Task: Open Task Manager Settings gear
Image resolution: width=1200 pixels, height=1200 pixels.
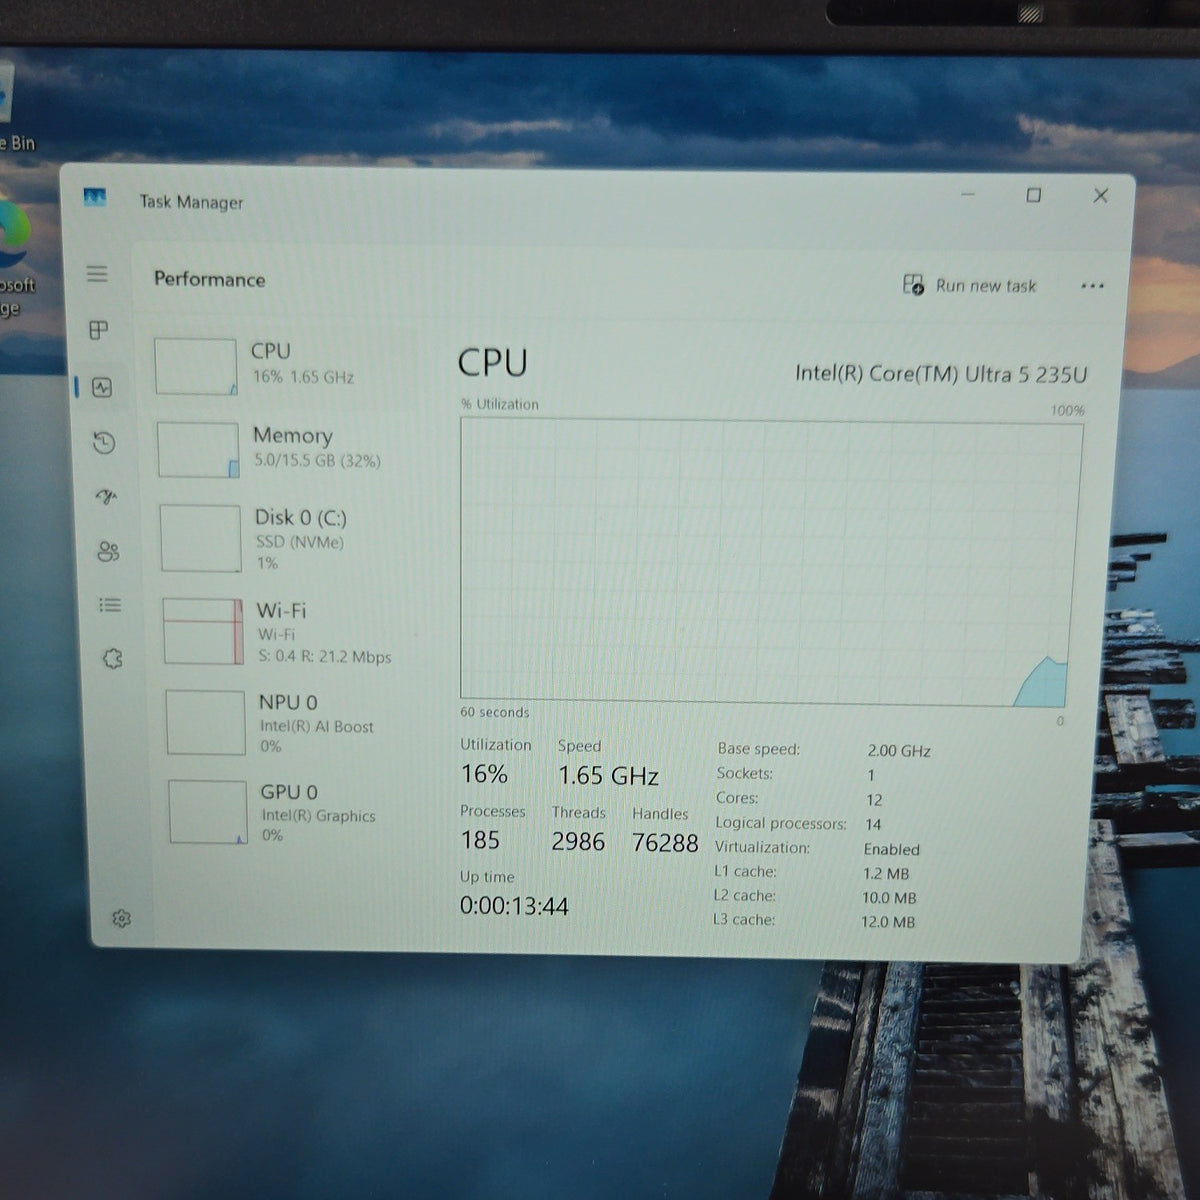Action: click(122, 918)
